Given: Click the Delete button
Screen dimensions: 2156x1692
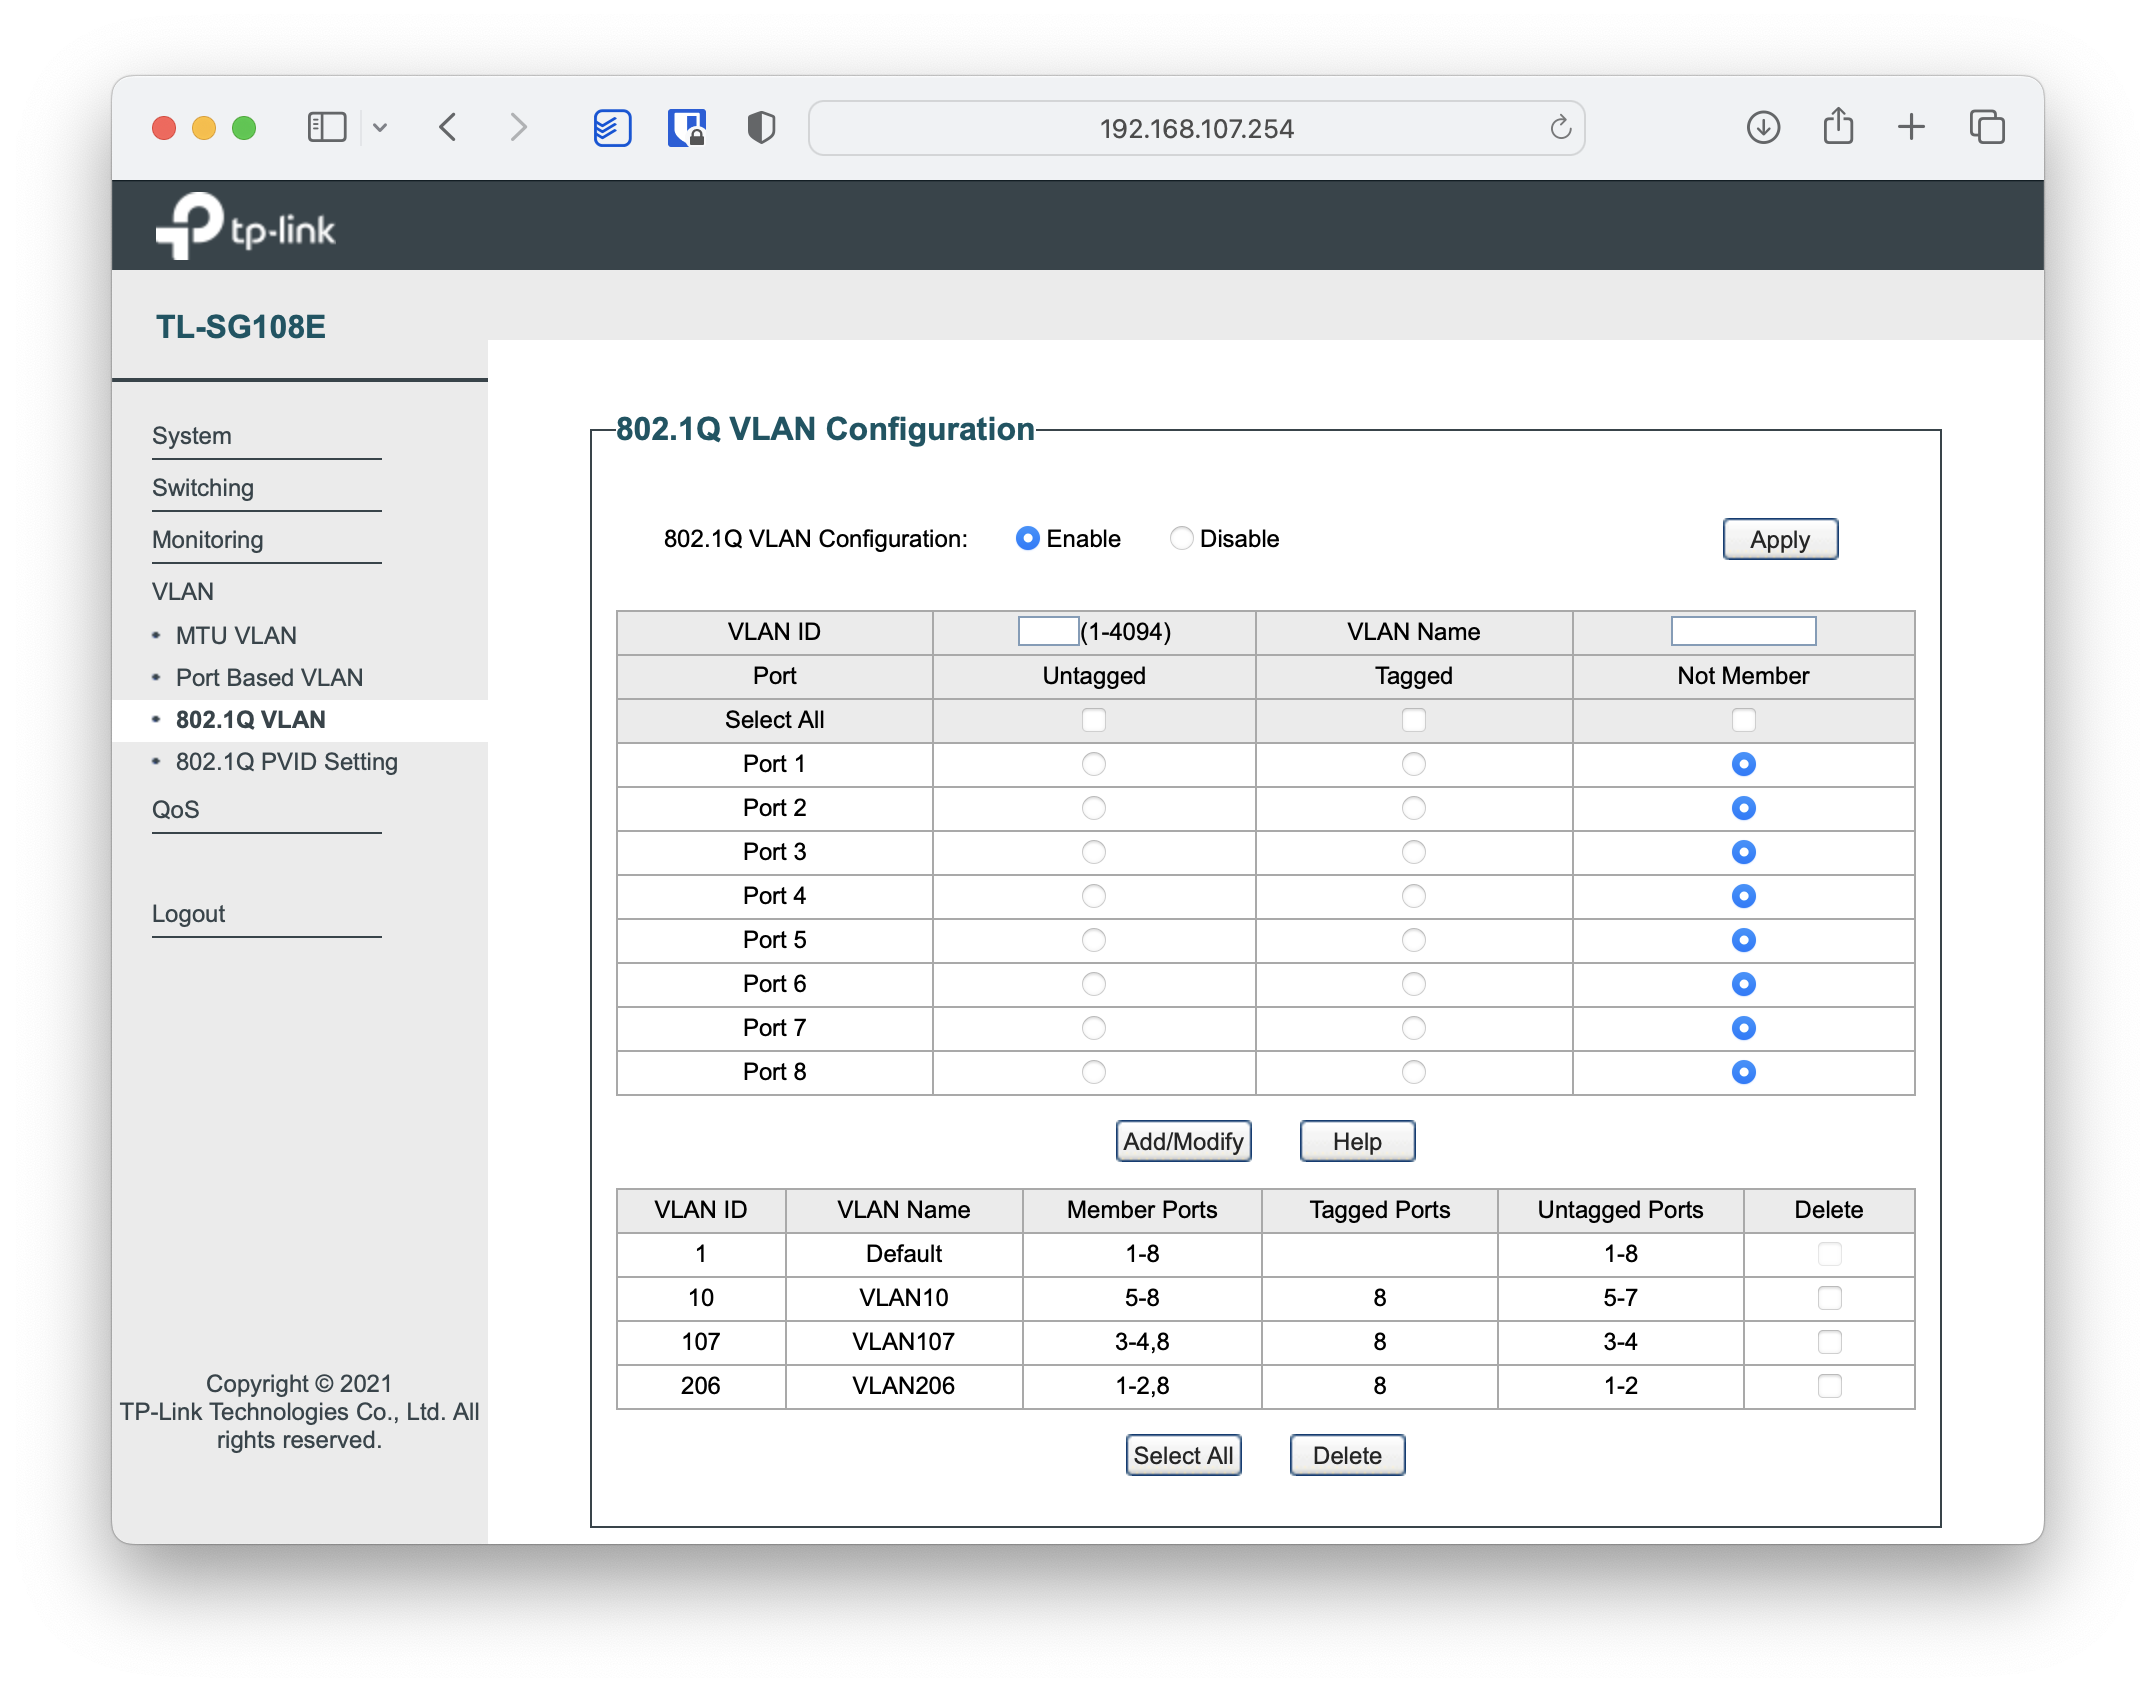Looking at the screenshot, I should [1347, 1456].
